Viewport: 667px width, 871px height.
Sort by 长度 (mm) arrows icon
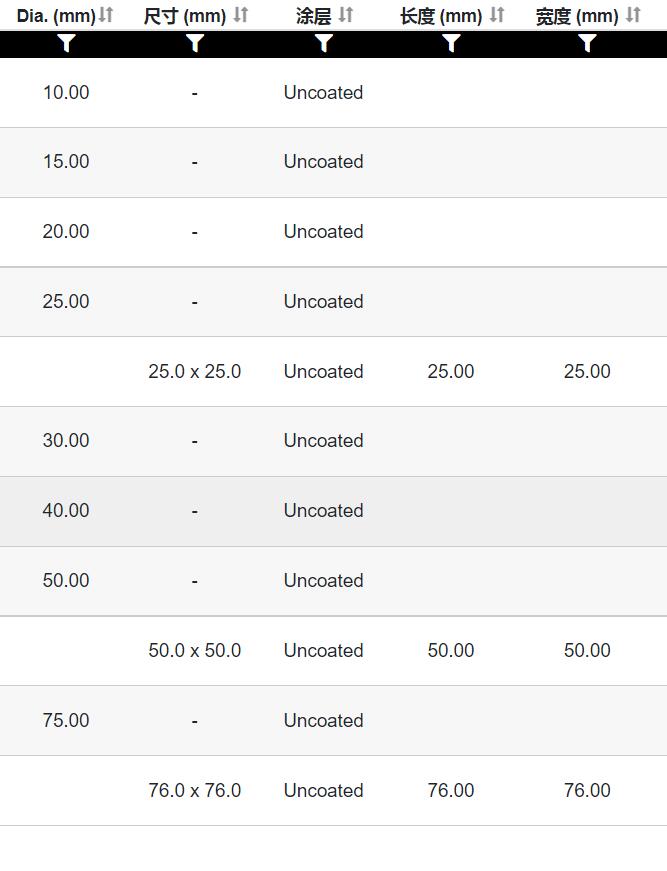click(x=497, y=15)
